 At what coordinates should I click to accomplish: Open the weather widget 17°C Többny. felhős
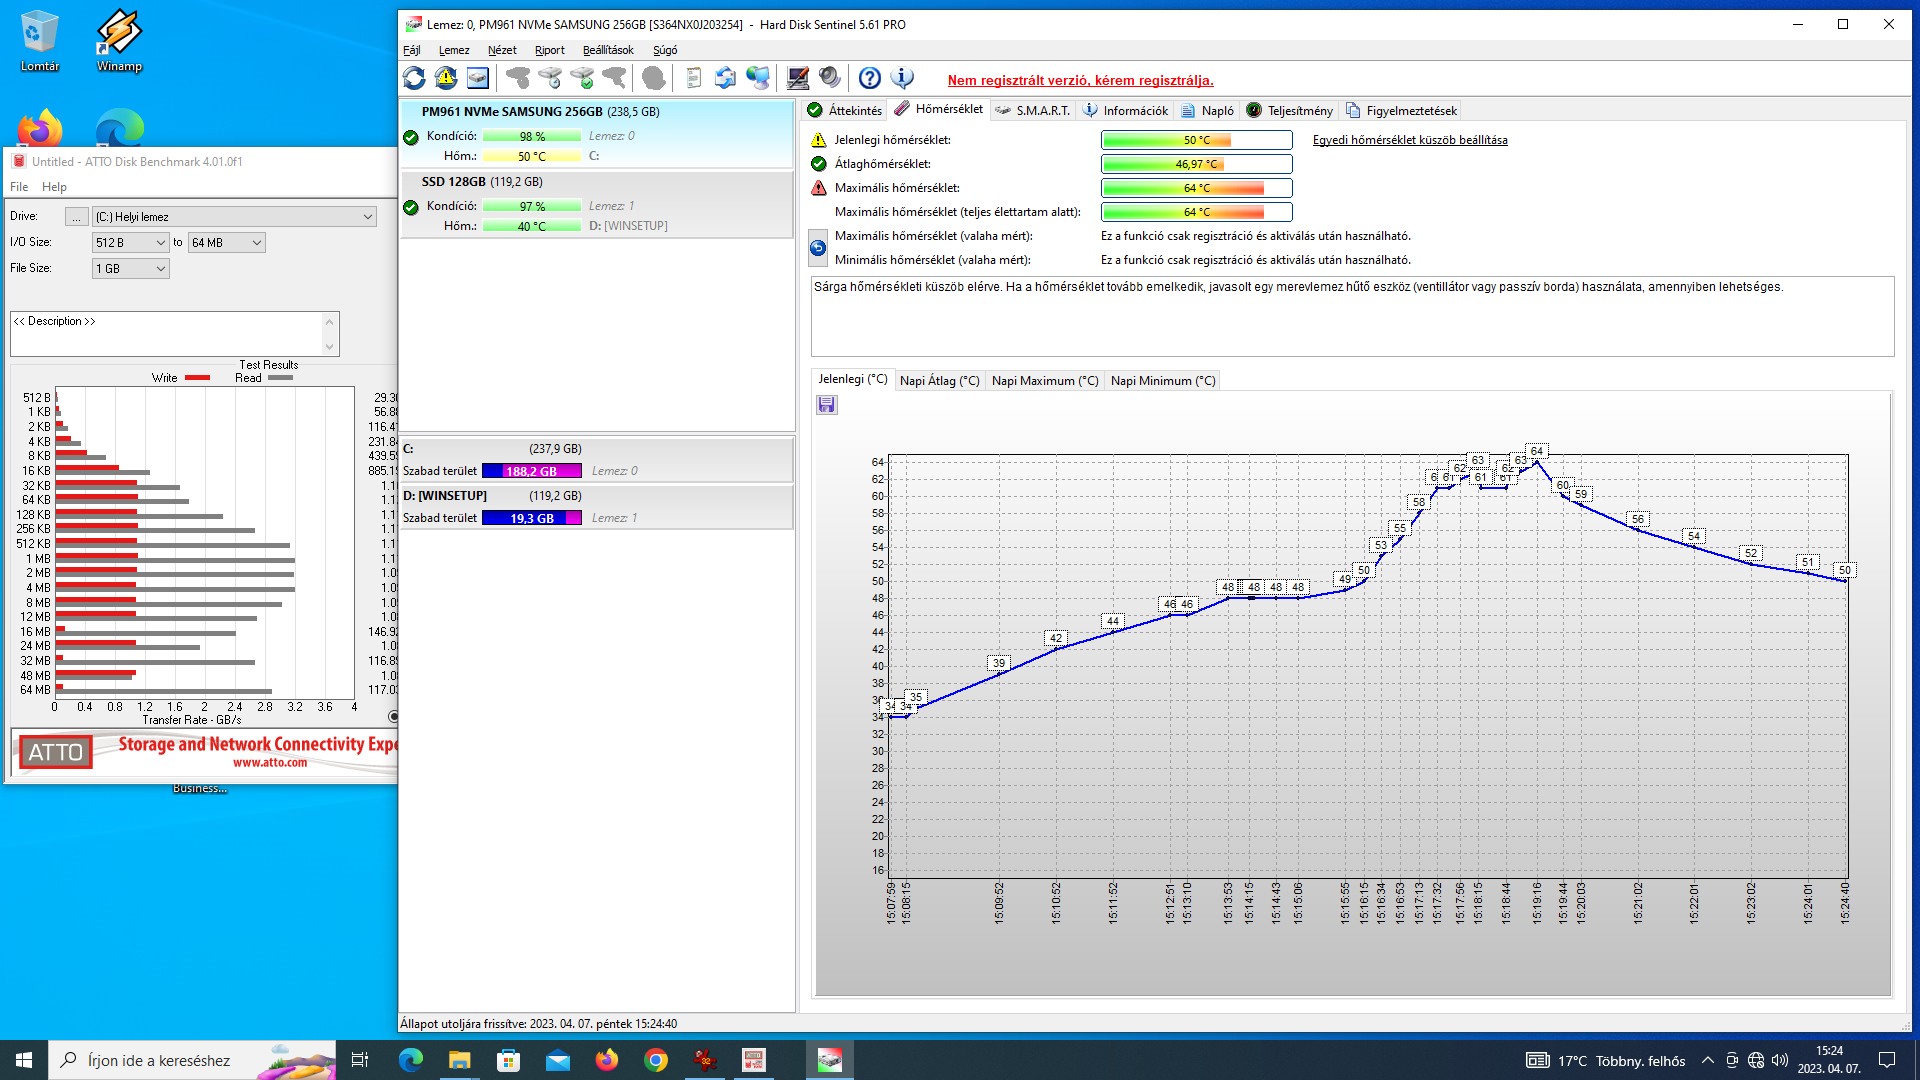(1606, 1061)
